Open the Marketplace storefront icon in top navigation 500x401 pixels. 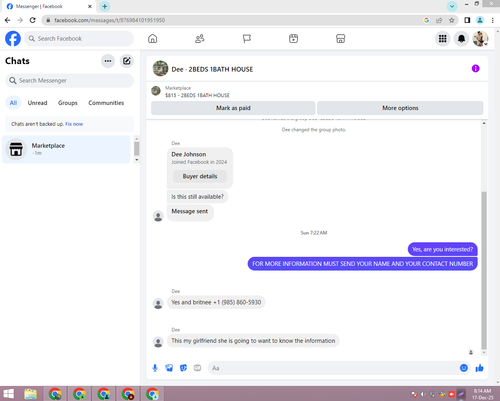(340, 39)
